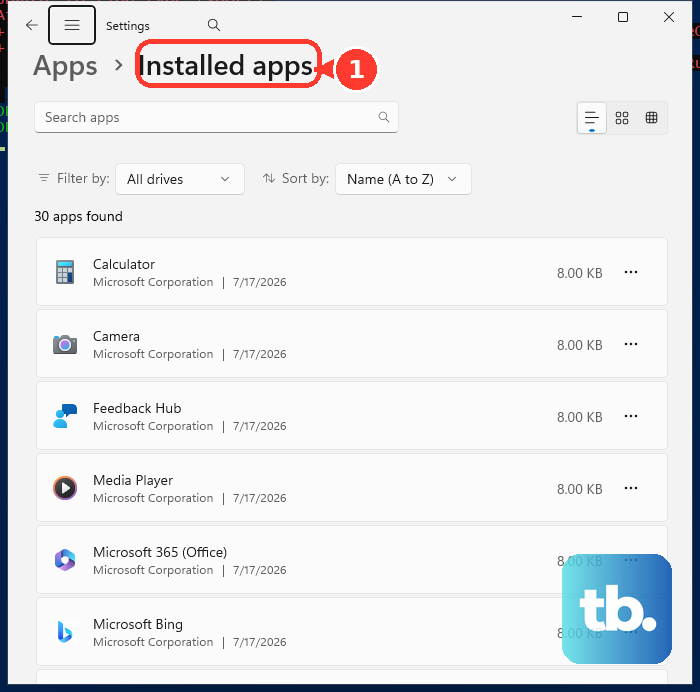The height and width of the screenshot is (692, 700).
Task: Click the Camera app icon
Action: tap(65, 344)
